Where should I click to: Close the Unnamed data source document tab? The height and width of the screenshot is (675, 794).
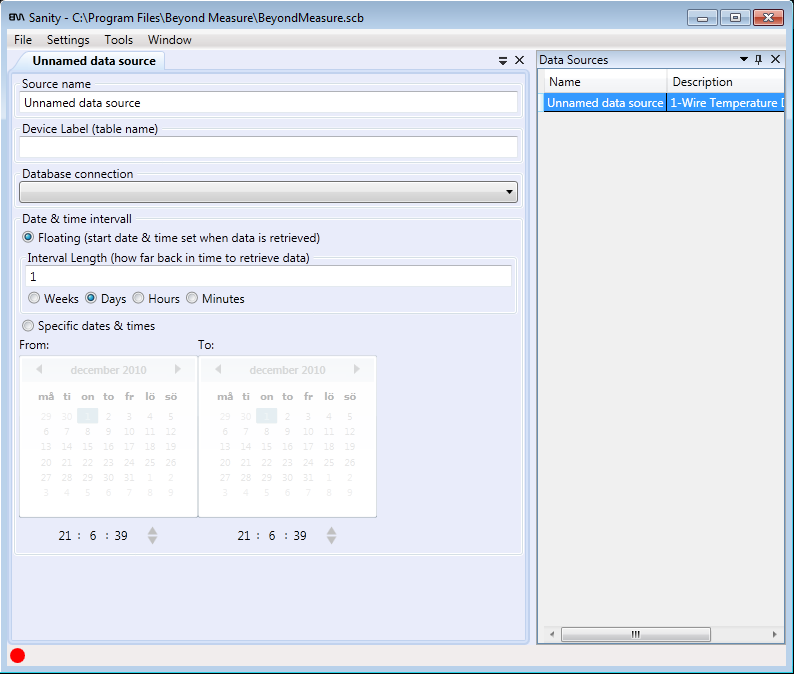(519, 61)
